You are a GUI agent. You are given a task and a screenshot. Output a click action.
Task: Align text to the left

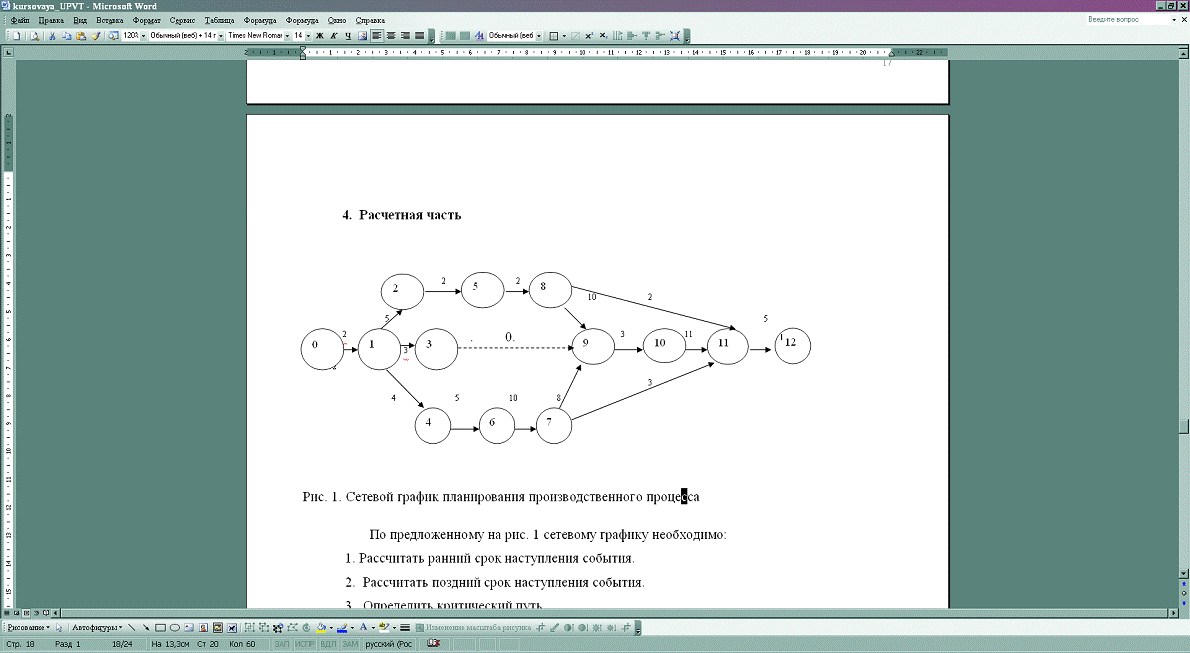(376, 36)
